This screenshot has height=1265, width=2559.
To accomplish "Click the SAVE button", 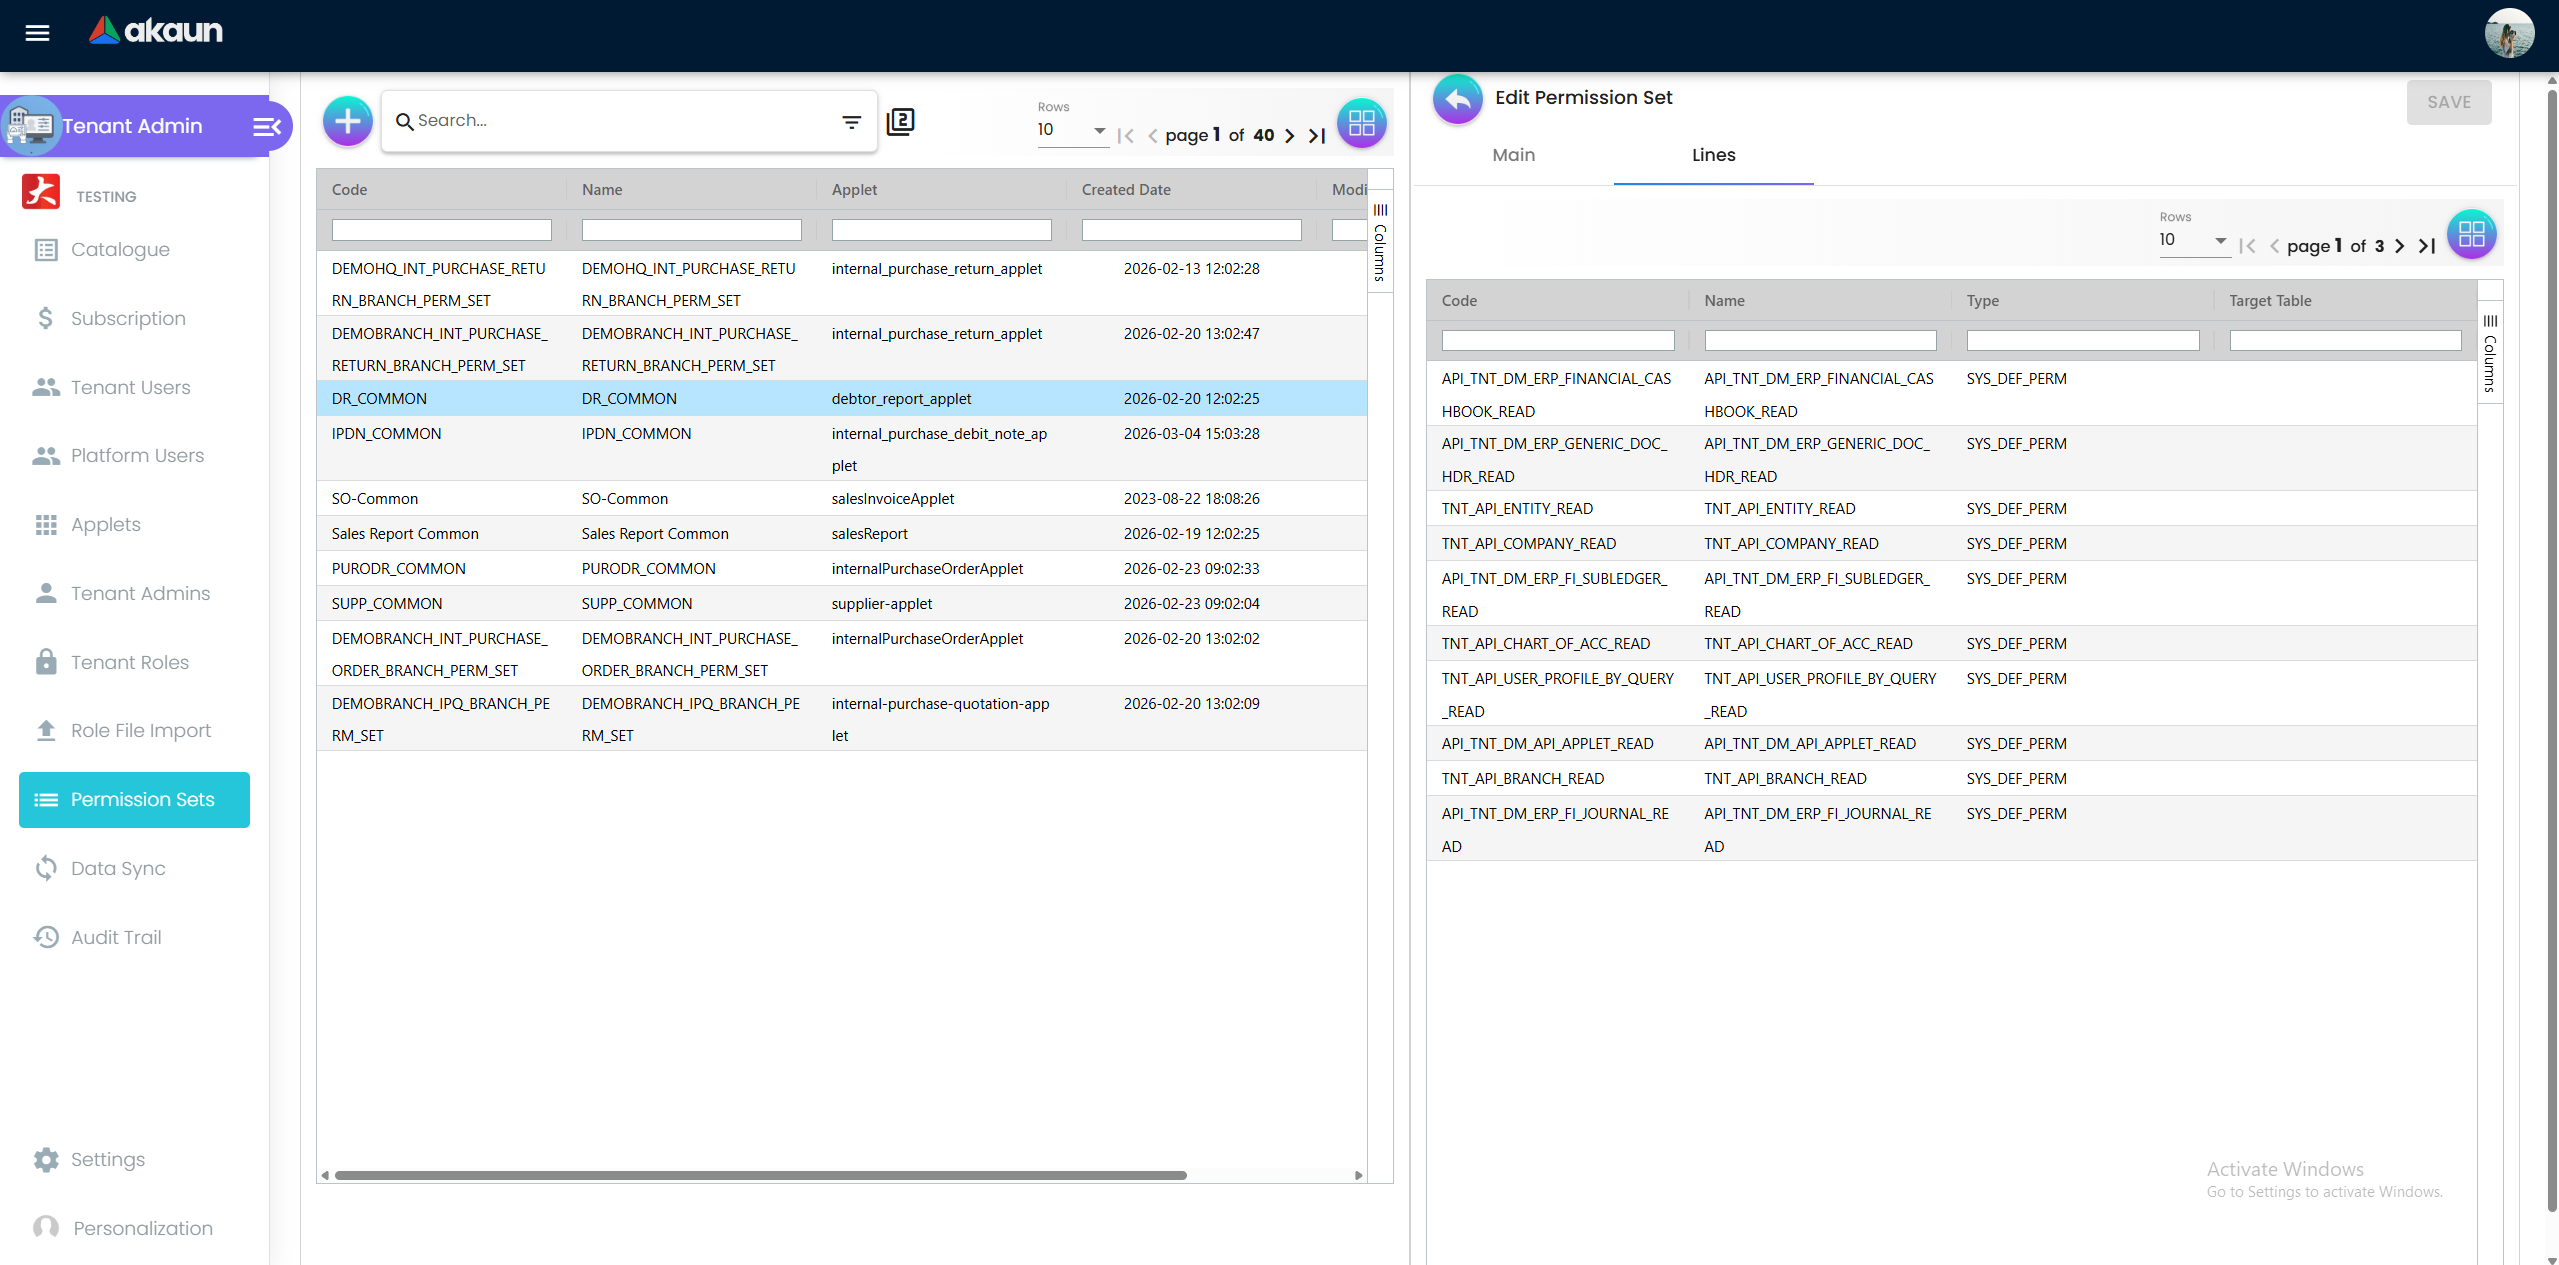I will pyautogui.click(x=2448, y=103).
